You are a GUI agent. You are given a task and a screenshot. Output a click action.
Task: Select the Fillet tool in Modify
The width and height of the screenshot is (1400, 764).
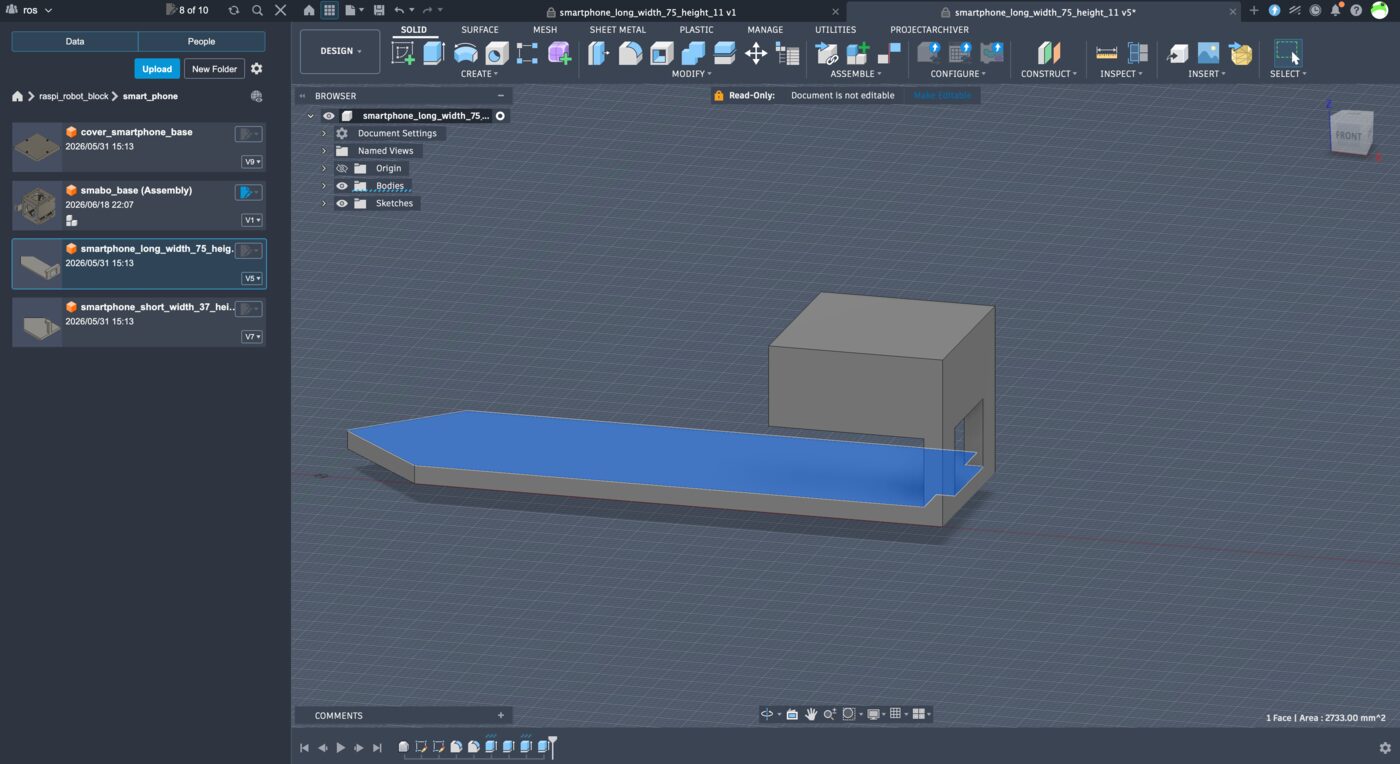[630, 53]
